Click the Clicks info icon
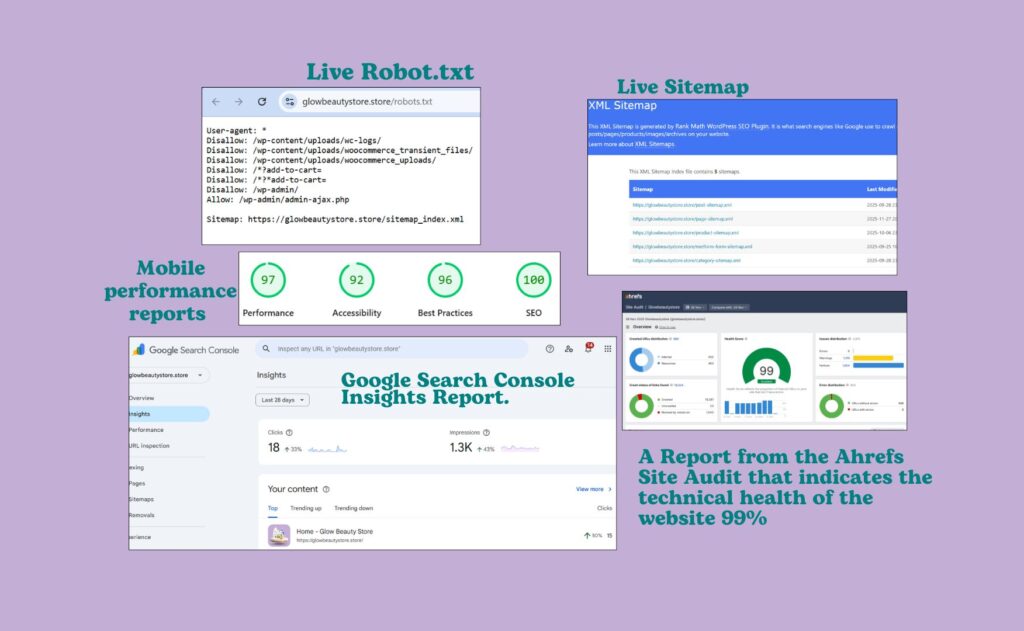This screenshot has width=1024, height=631. (x=289, y=432)
